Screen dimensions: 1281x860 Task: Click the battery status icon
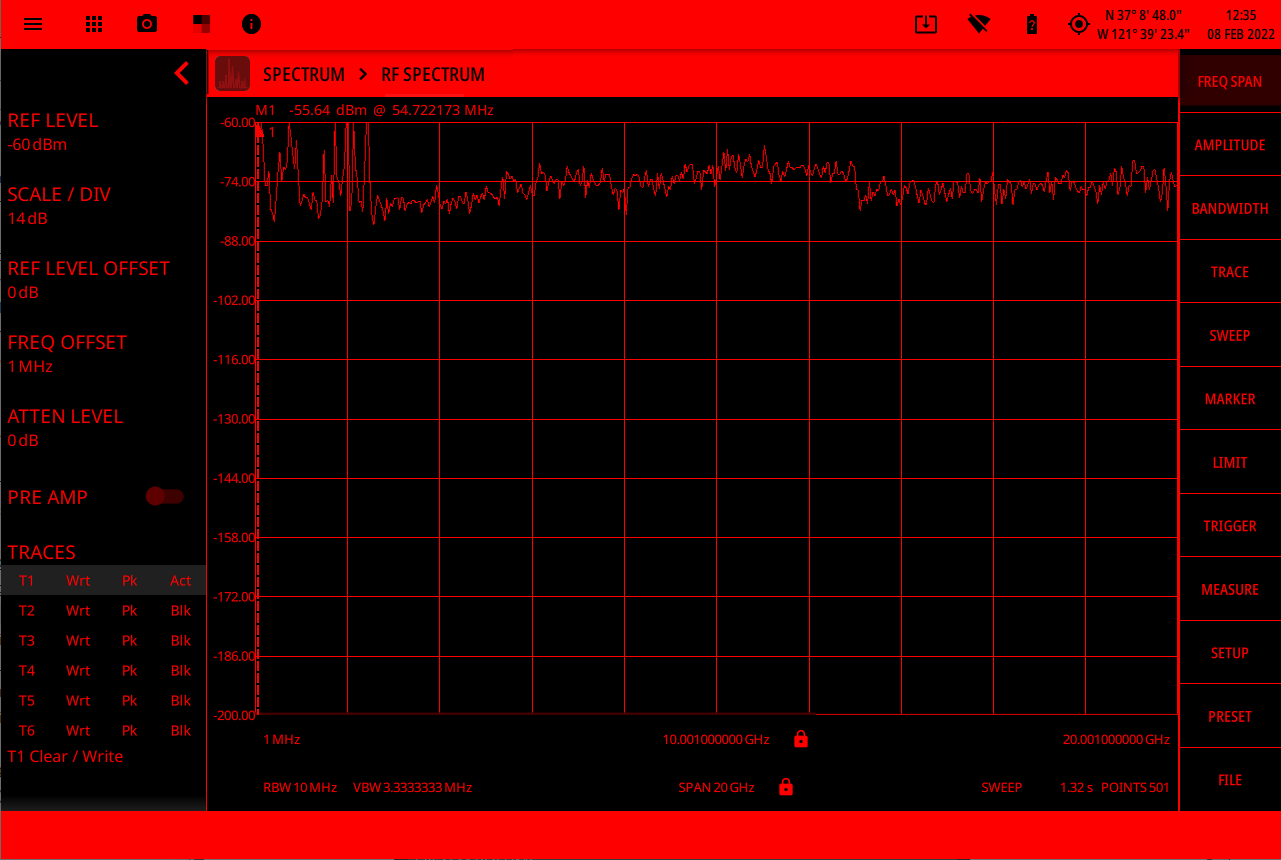1032,24
